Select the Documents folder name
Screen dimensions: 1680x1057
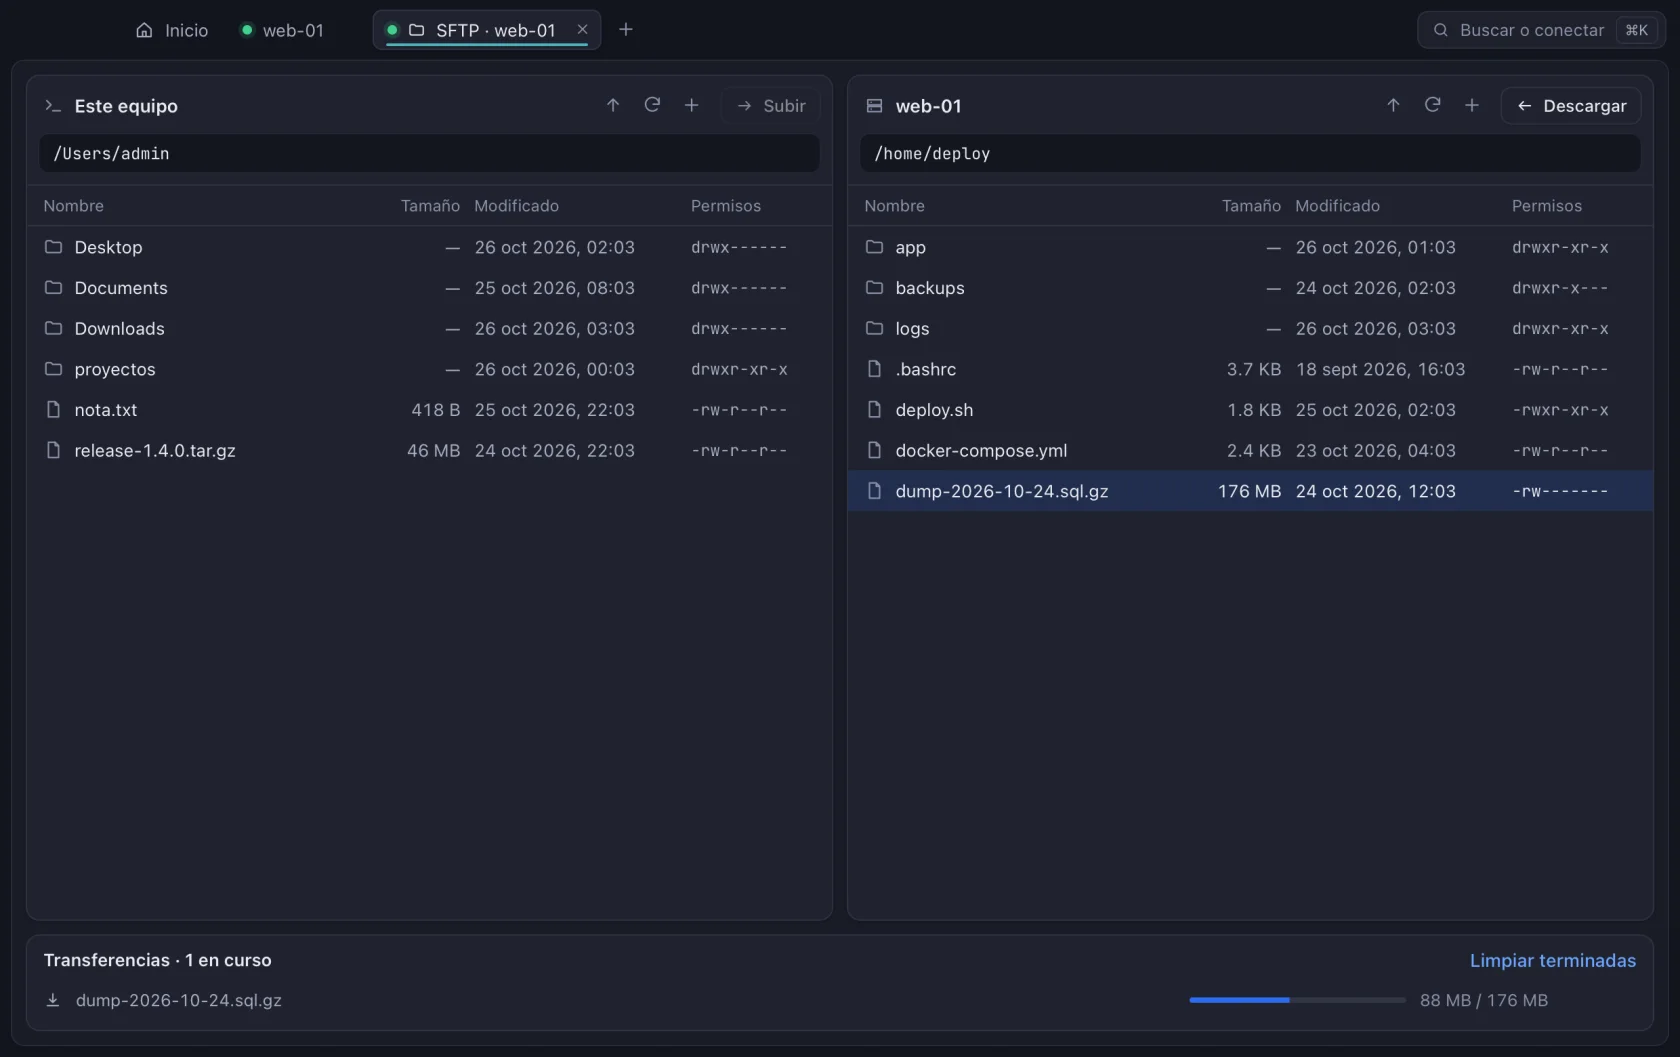121,288
